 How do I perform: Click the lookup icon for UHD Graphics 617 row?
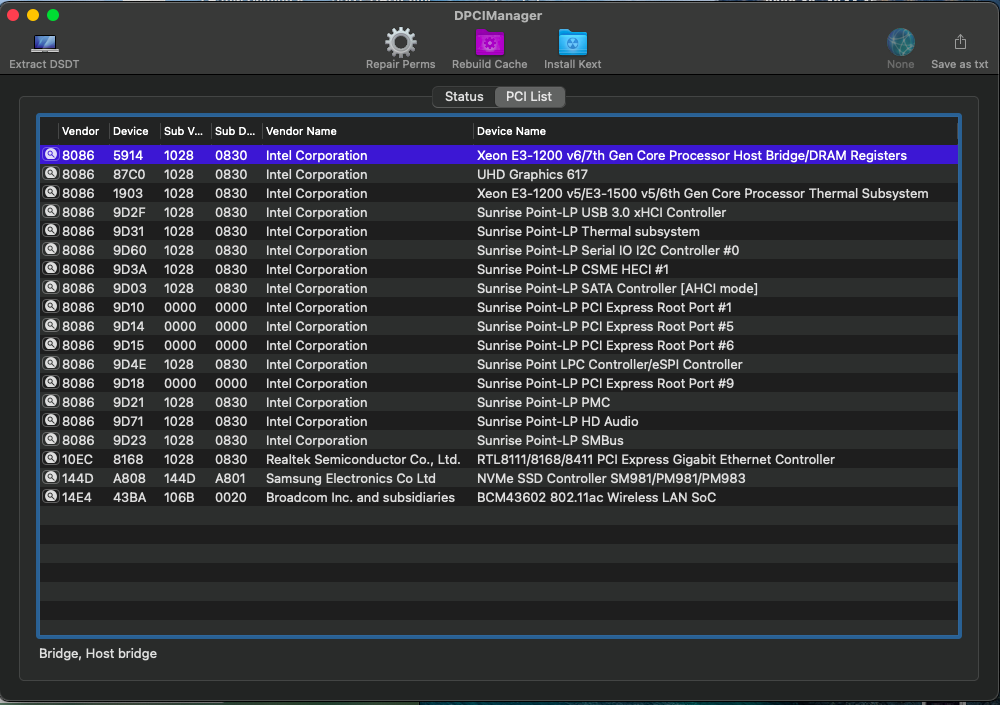[x=50, y=174]
